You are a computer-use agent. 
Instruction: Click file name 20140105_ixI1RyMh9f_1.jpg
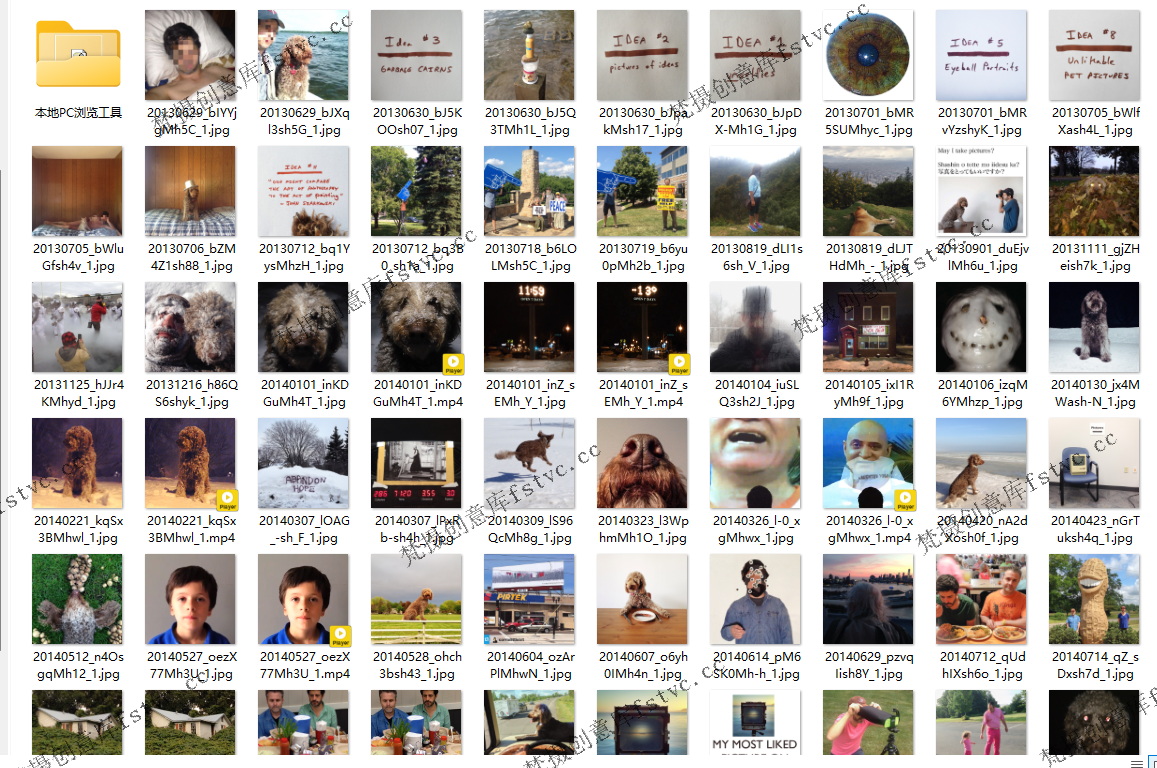click(x=868, y=393)
